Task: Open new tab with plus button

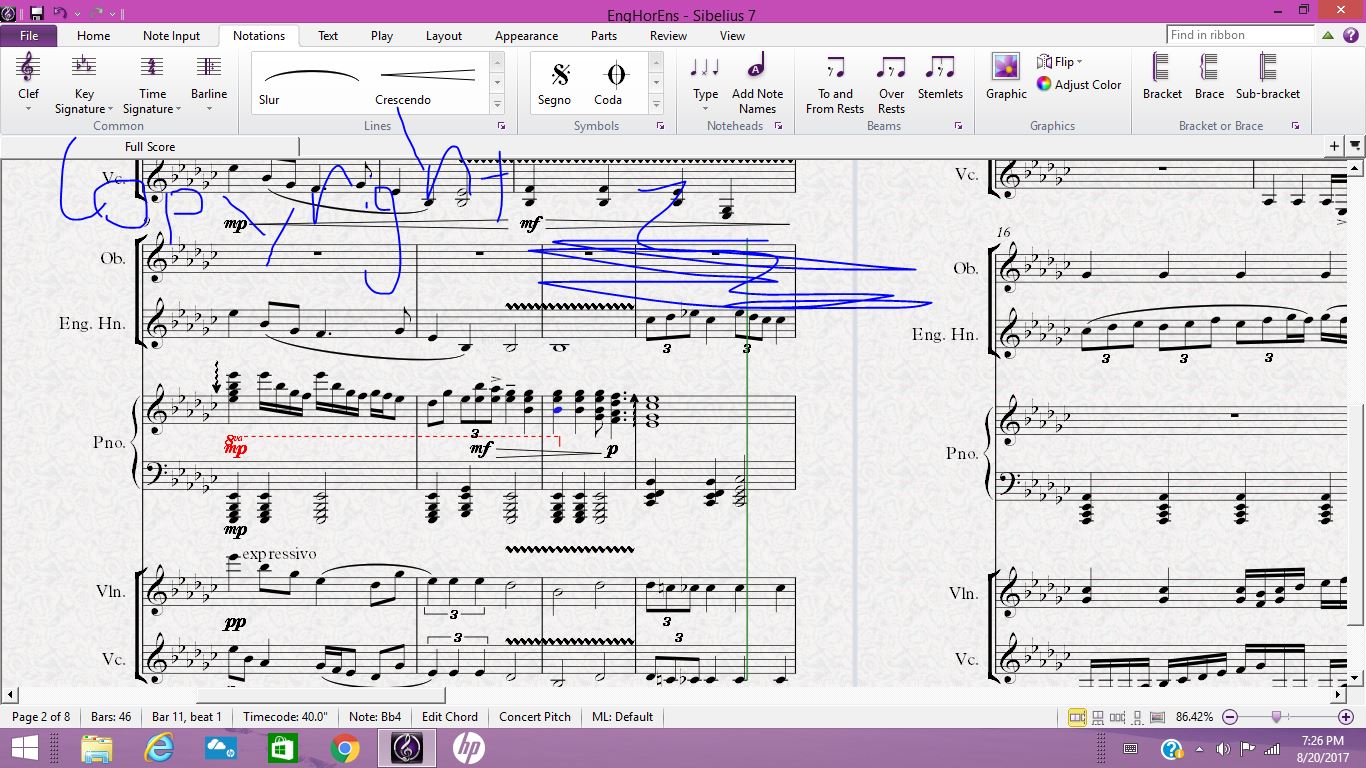Action: [x=1334, y=146]
